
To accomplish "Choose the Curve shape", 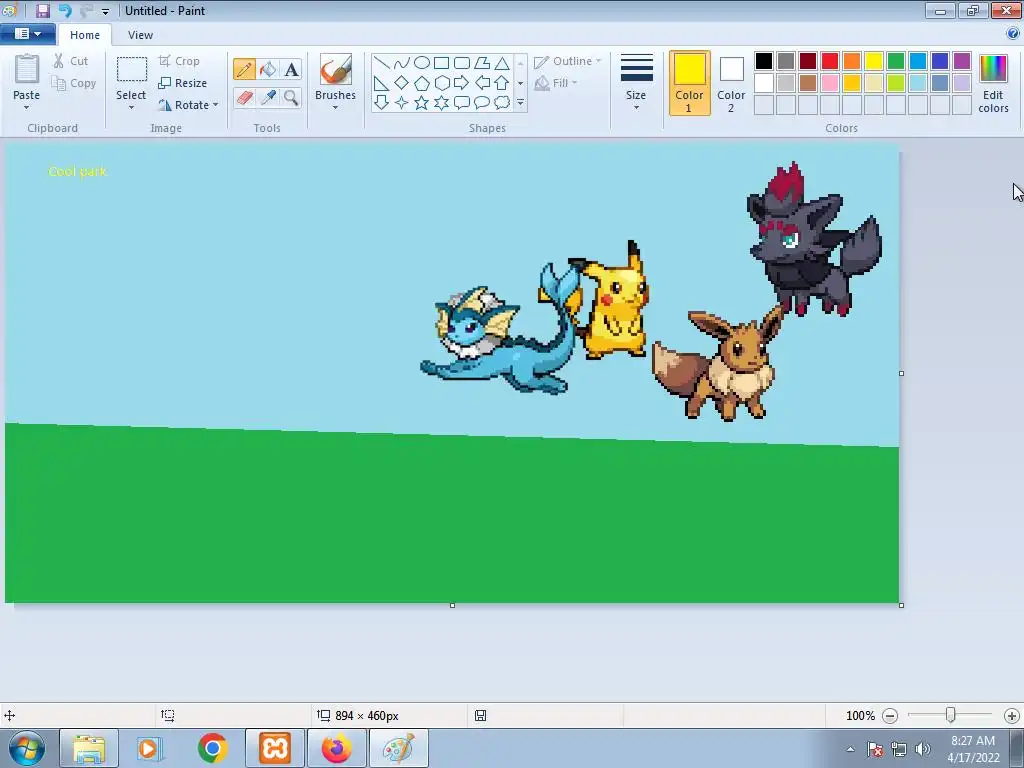I will click(402, 63).
